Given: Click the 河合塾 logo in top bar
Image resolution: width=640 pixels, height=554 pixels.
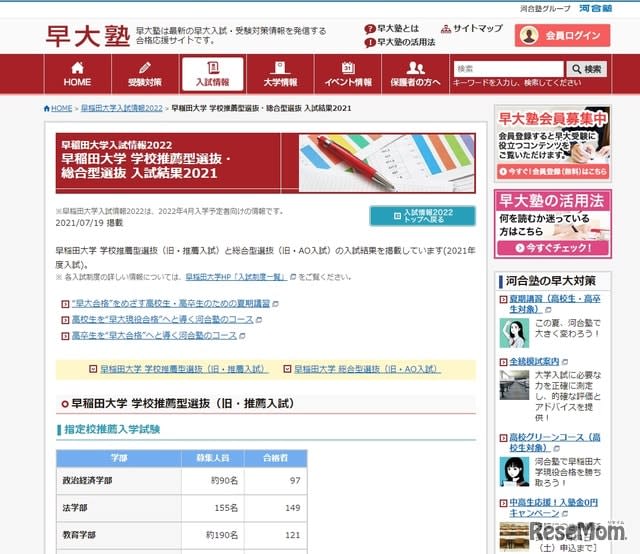Looking at the screenshot, I should point(596,8).
